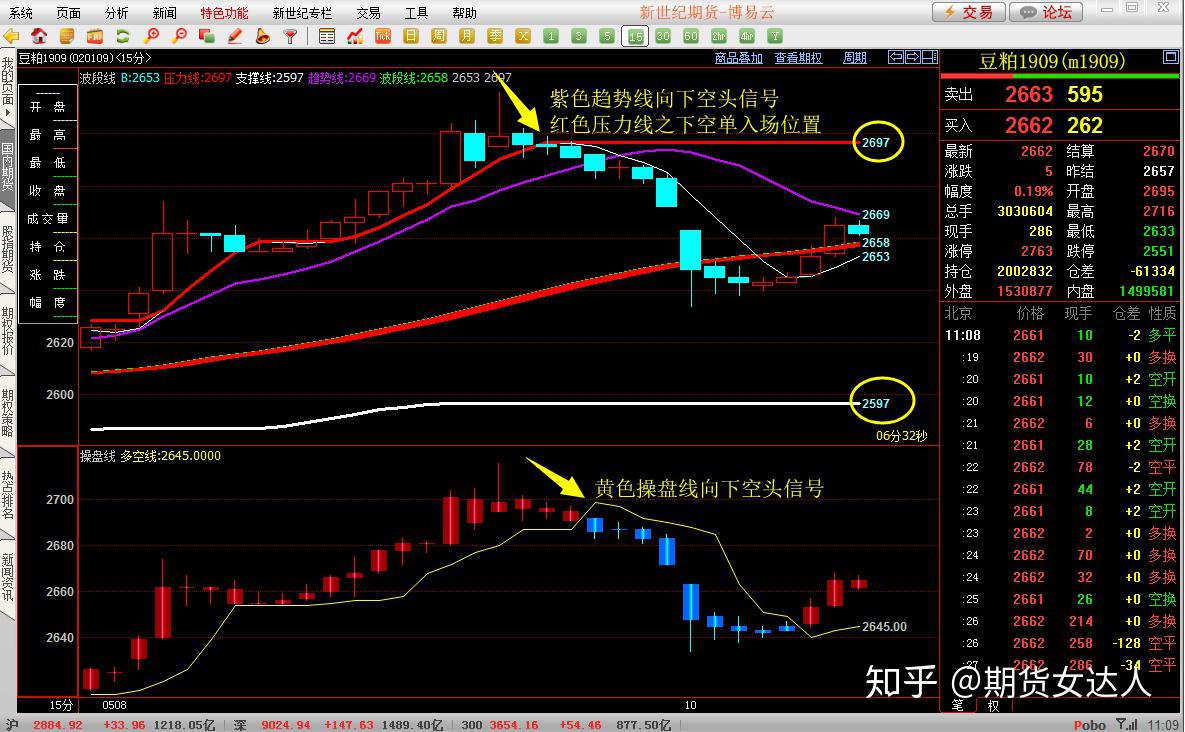The image size is (1185, 732).
Task: Zoom out with the minus magnifier
Action: click(179, 36)
